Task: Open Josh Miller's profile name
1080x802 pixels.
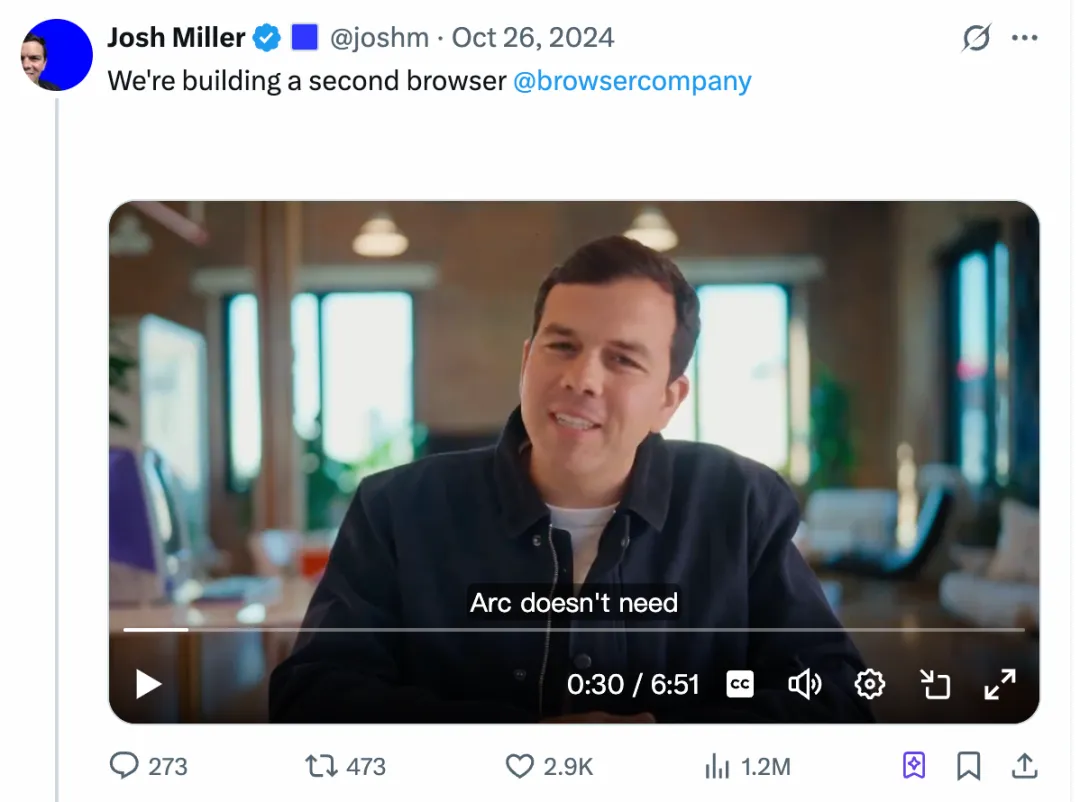Action: [x=176, y=38]
